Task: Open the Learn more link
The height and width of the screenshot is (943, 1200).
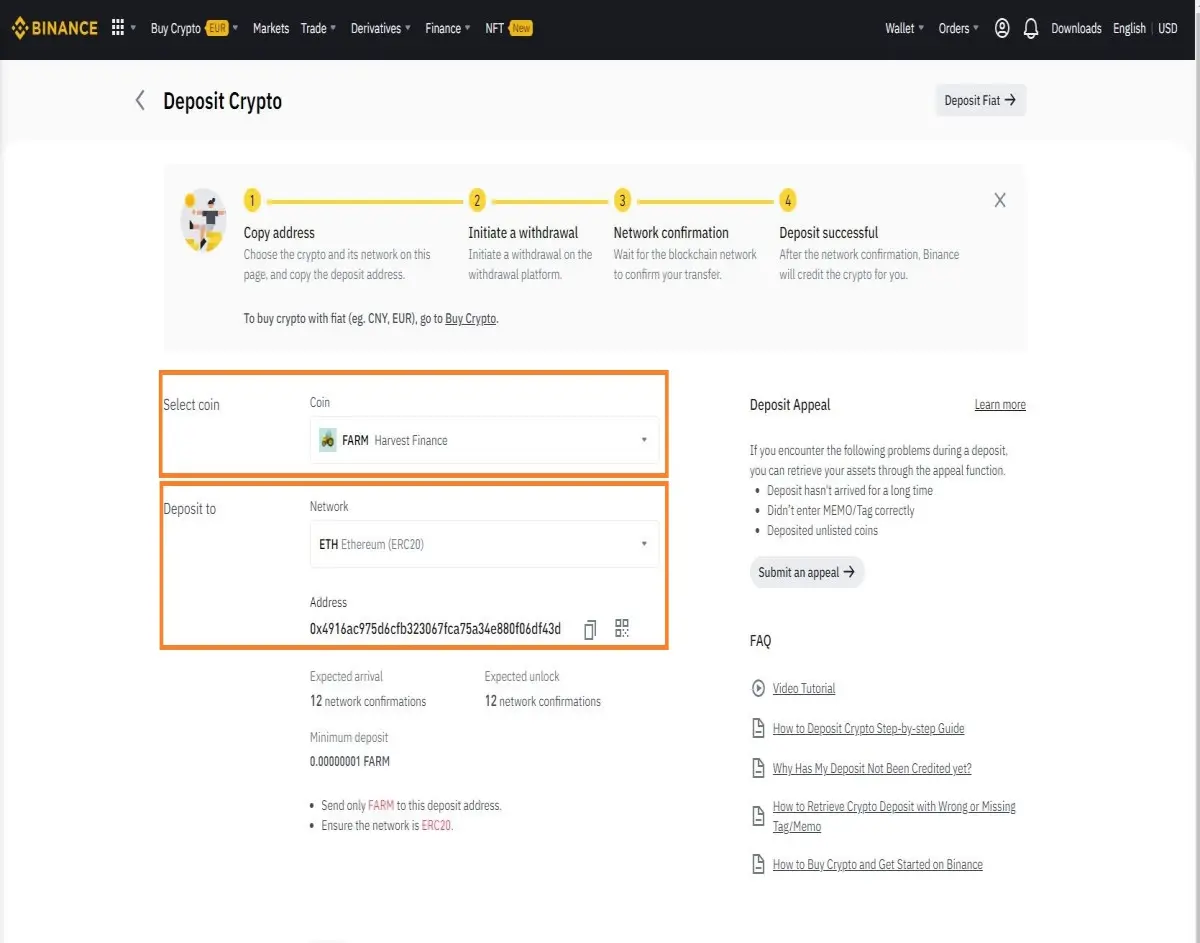Action: point(1000,405)
